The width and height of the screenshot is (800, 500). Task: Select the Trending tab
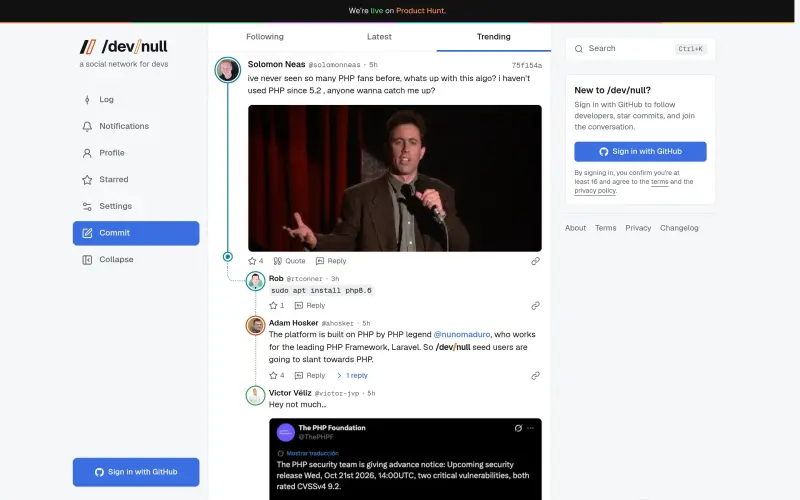click(x=493, y=37)
